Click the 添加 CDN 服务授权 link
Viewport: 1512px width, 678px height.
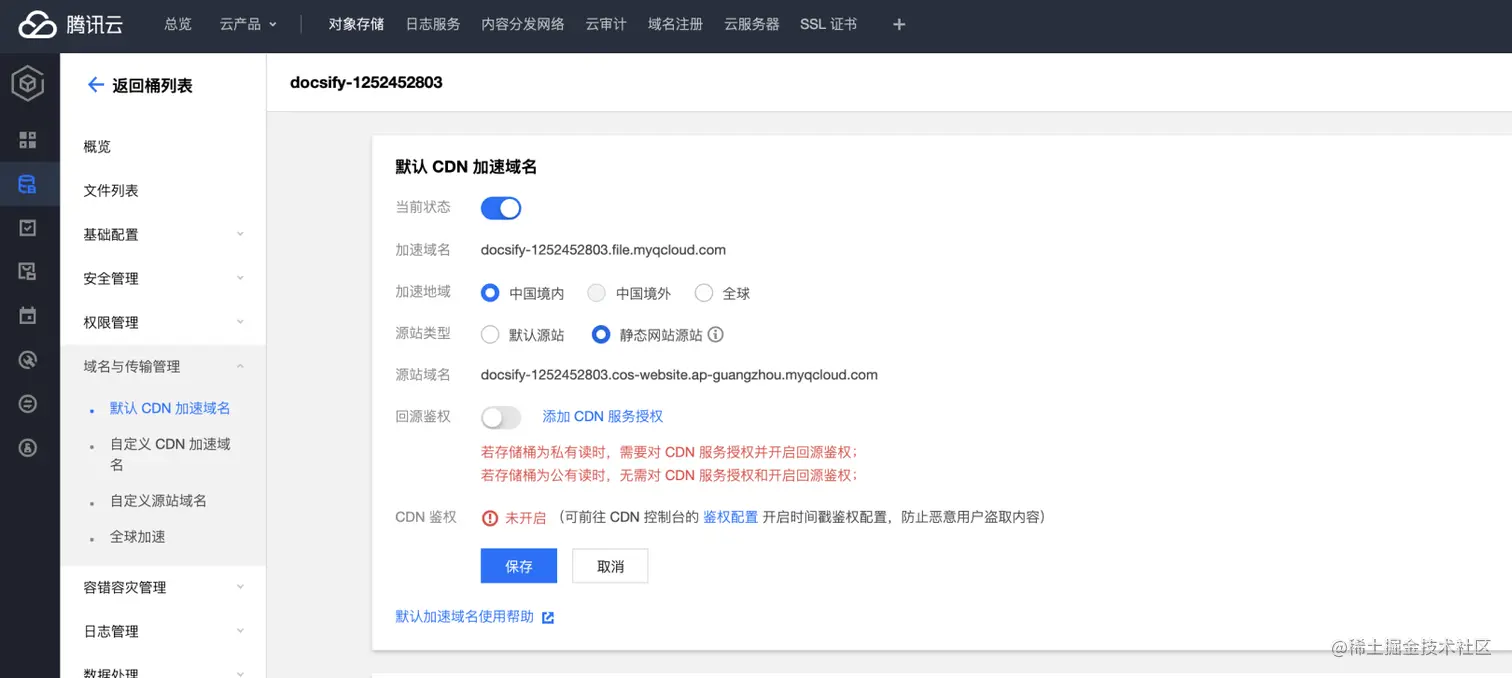[x=603, y=416]
